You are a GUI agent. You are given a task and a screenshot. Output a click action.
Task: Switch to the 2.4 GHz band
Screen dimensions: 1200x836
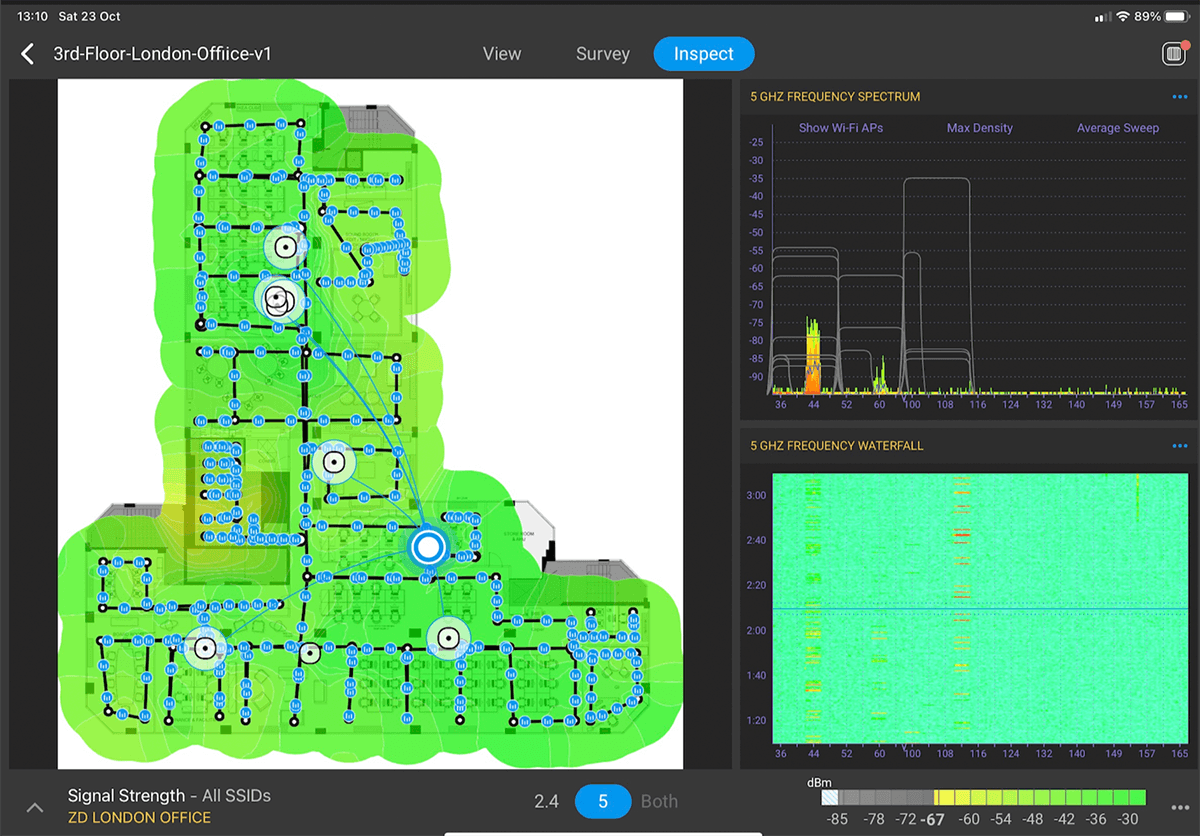pyautogui.click(x=546, y=801)
